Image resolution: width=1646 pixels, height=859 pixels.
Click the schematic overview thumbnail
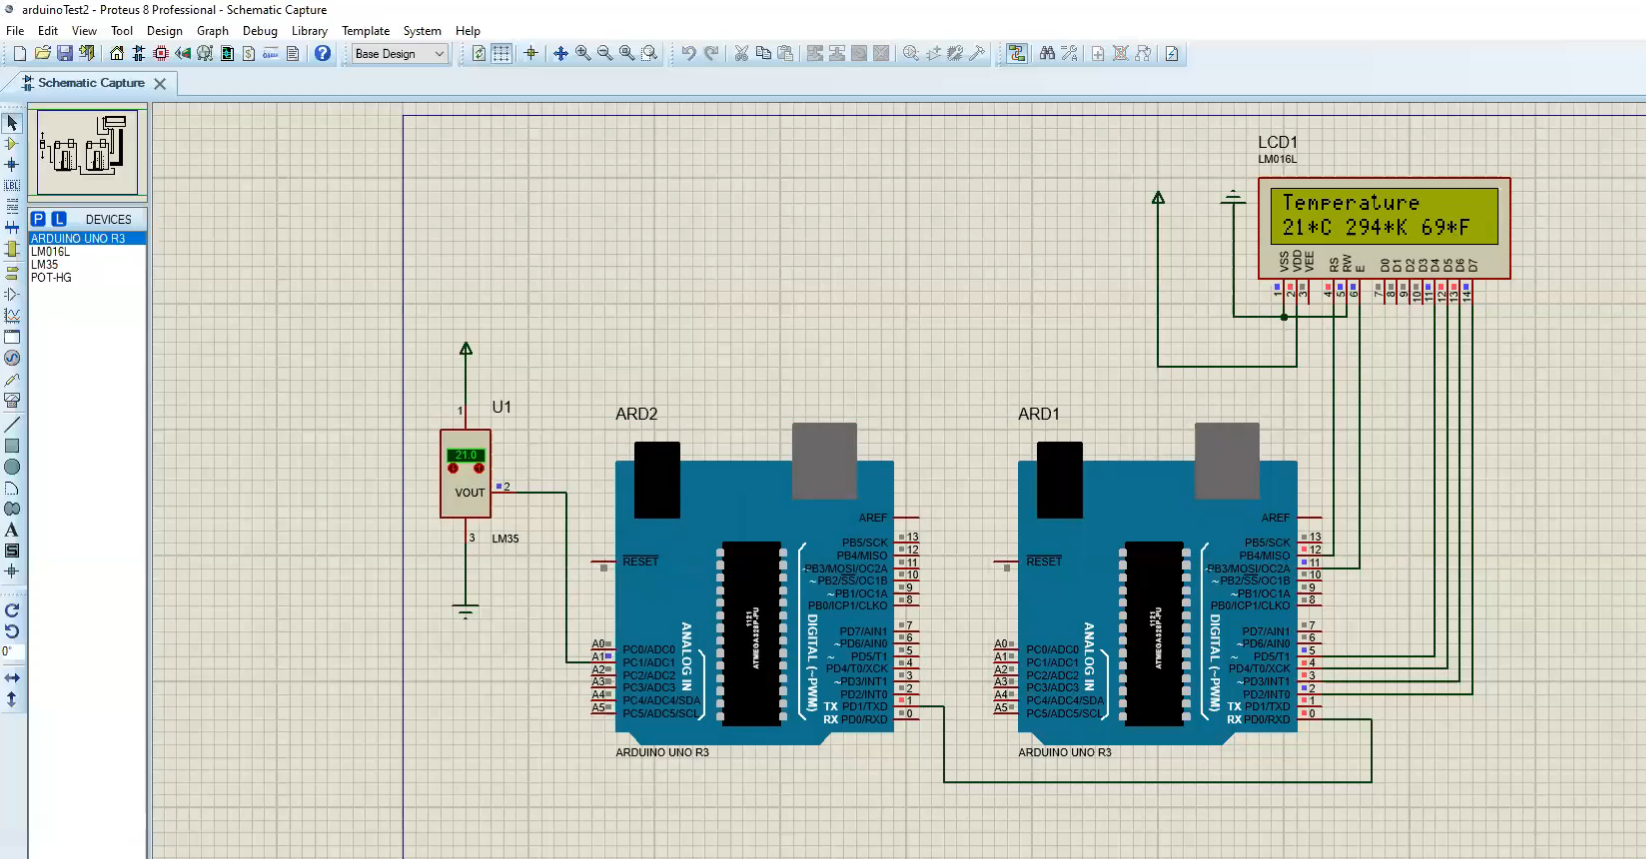click(x=87, y=152)
